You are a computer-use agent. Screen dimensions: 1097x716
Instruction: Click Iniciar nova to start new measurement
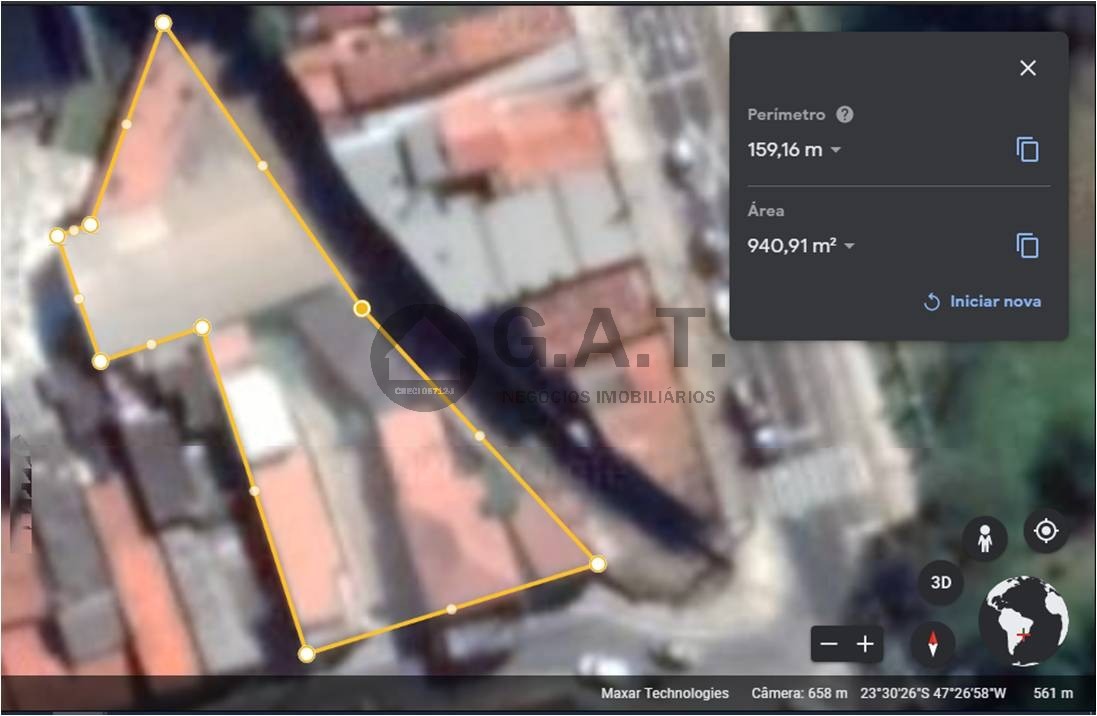pyautogui.click(x=983, y=301)
